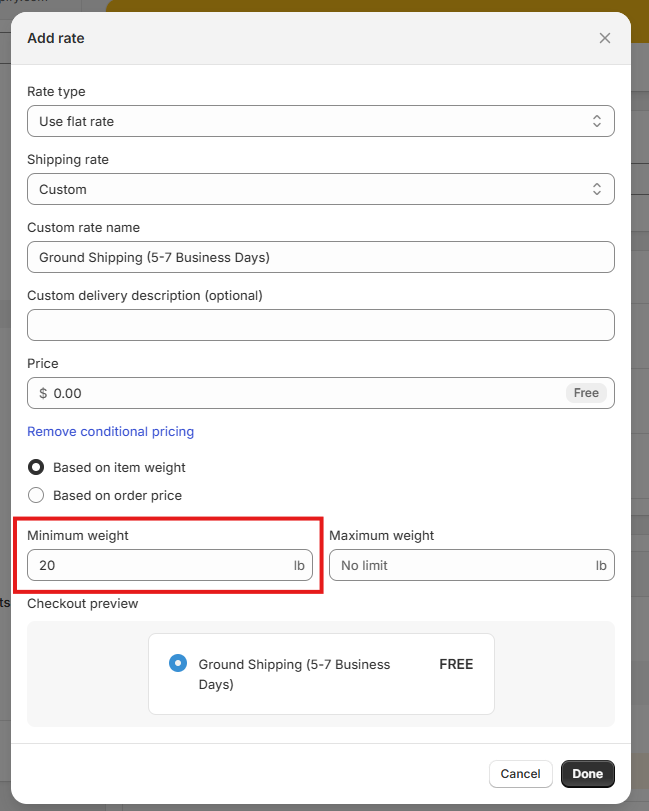Focus the Custom delivery description field
The height and width of the screenshot is (811, 649).
pyautogui.click(x=320, y=325)
